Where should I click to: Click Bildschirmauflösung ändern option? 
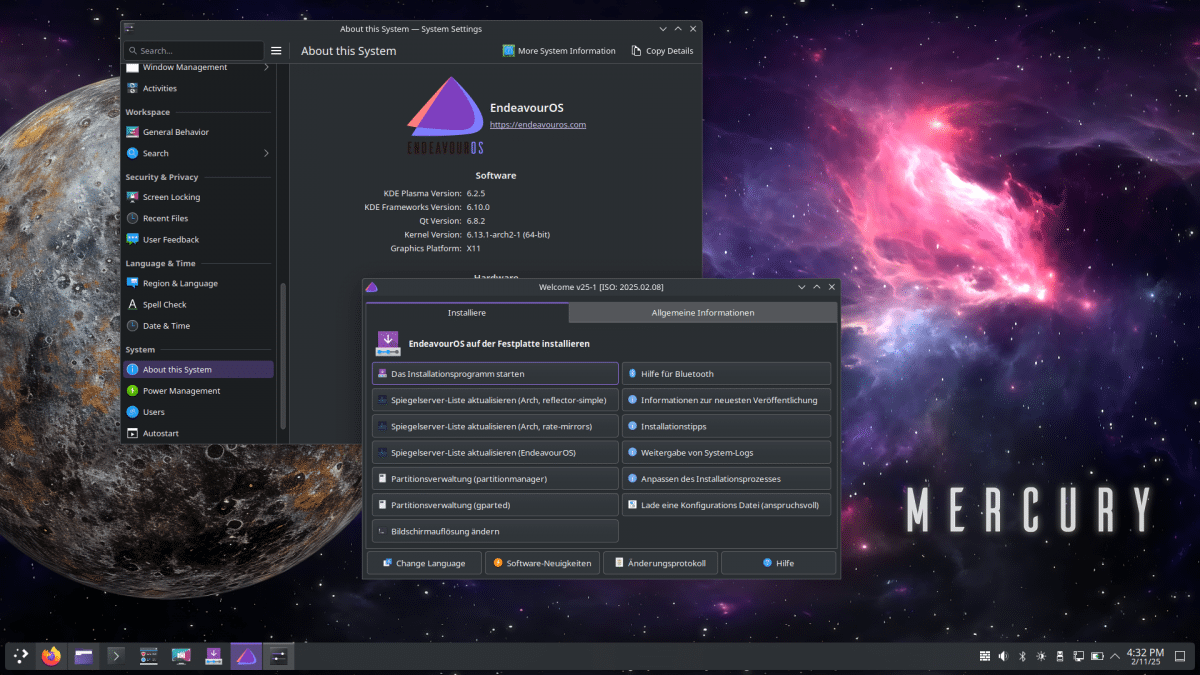pyautogui.click(x=495, y=530)
